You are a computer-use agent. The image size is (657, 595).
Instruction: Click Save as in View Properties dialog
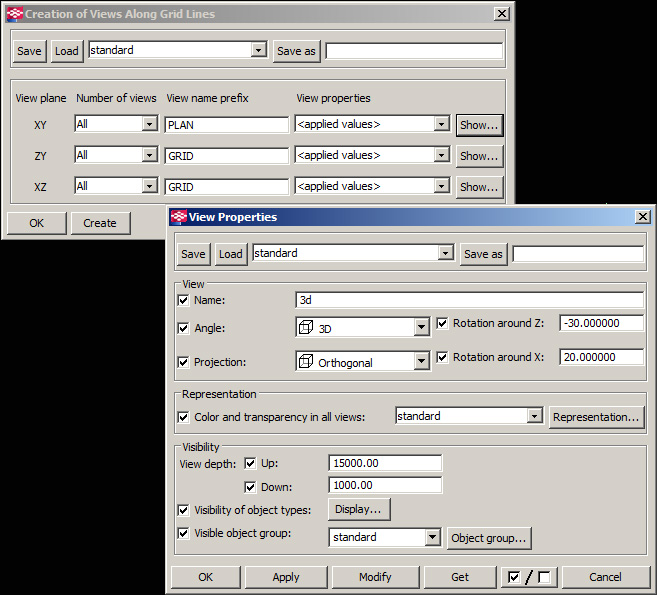tap(483, 254)
